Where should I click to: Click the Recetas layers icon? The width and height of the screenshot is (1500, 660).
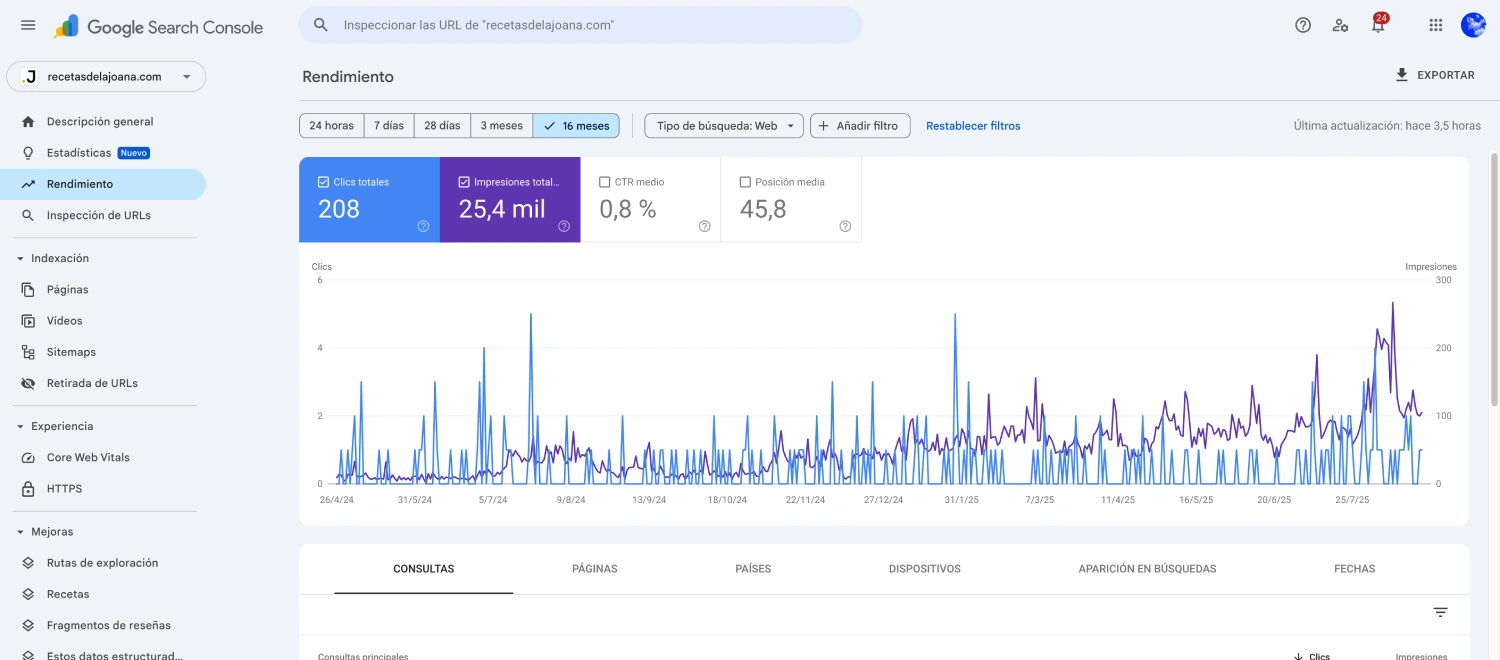pyautogui.click(x=28, y=594)
